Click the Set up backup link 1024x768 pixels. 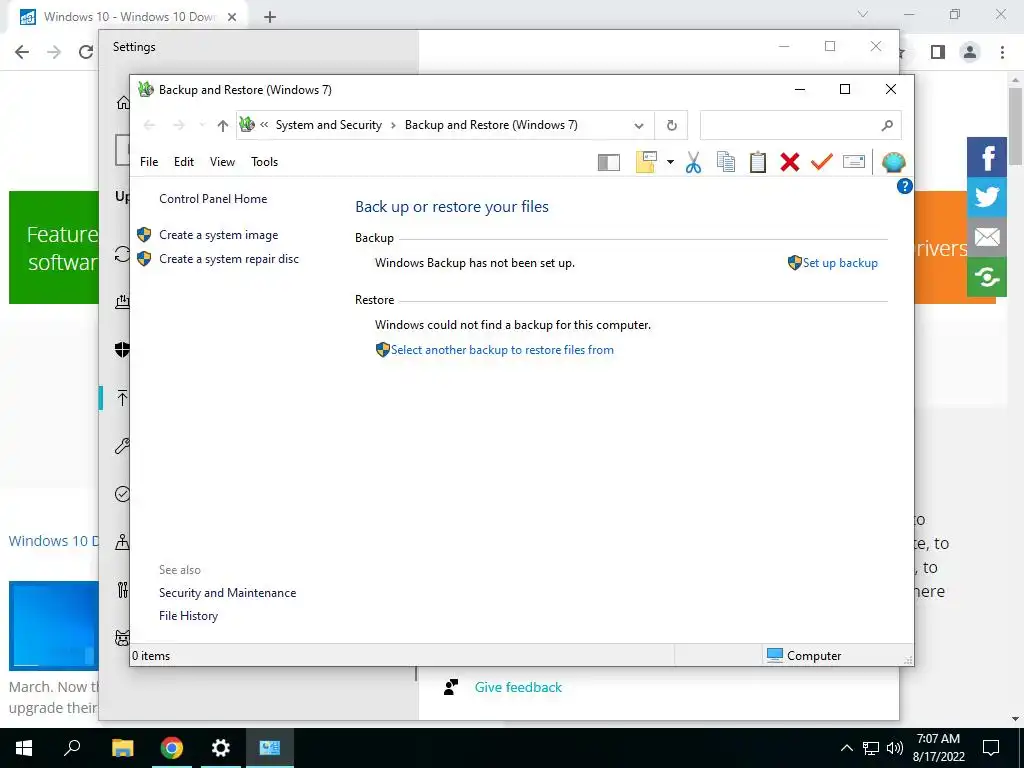coord(840,263)
